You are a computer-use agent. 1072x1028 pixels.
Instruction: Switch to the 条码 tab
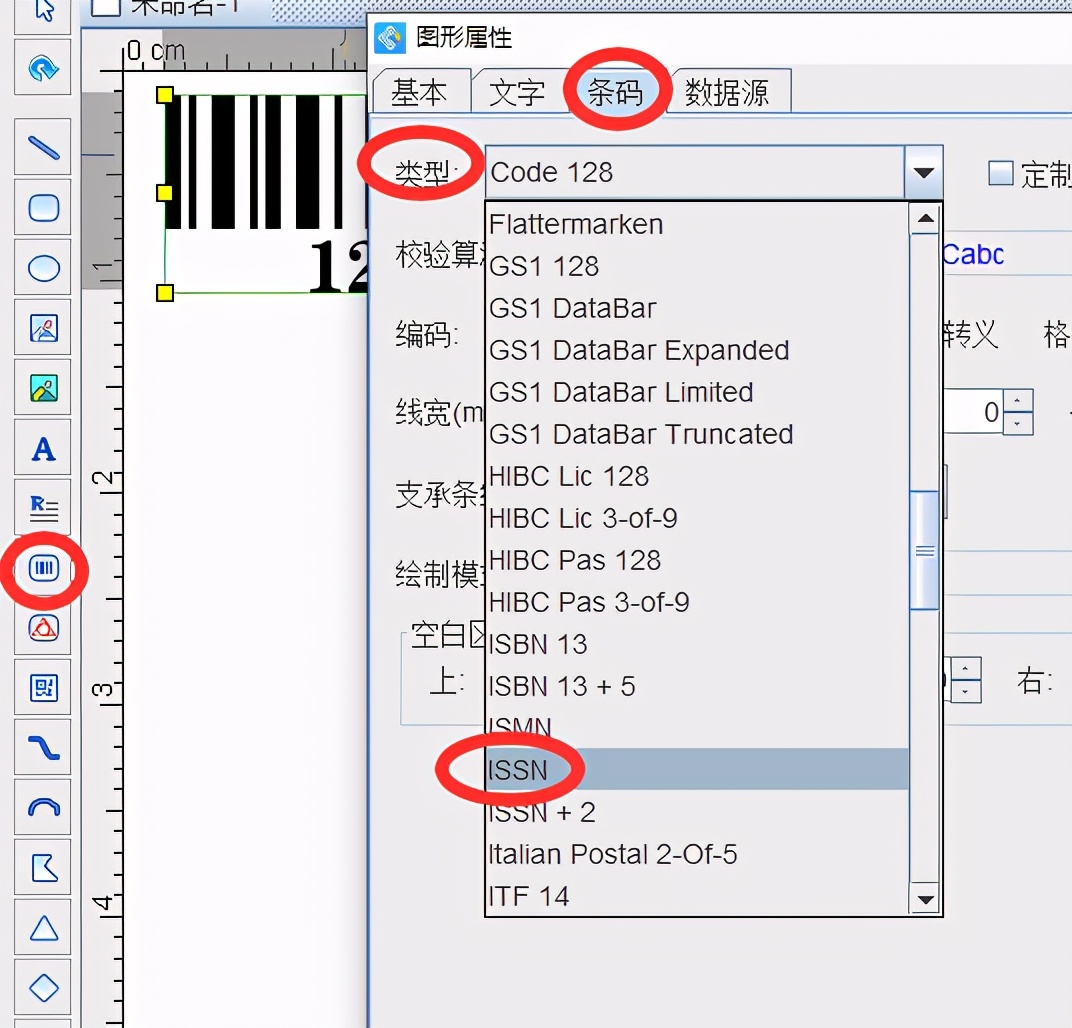pyautogui.click(x=615, y=91)
